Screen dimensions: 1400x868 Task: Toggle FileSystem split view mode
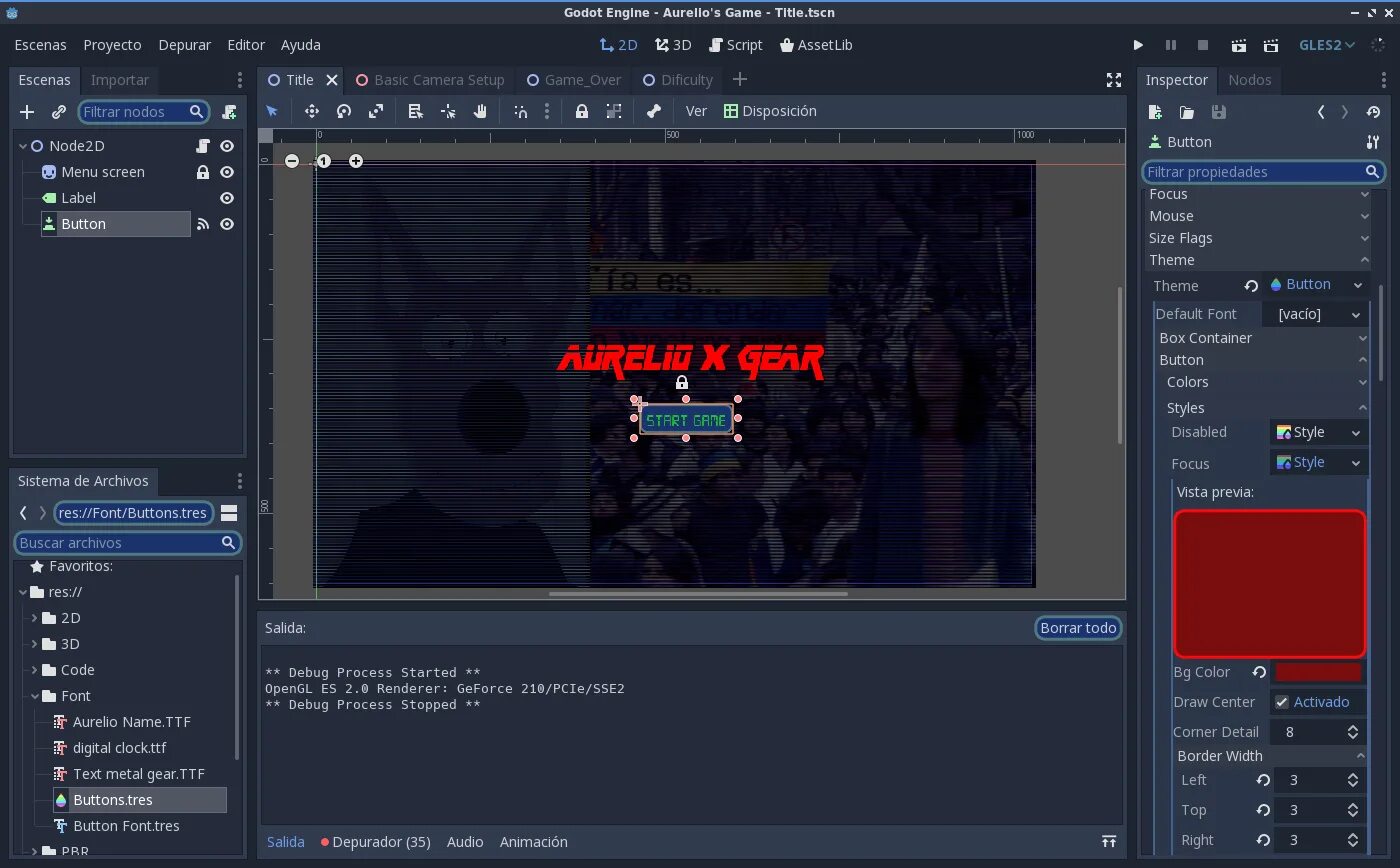tap(229, 513)
